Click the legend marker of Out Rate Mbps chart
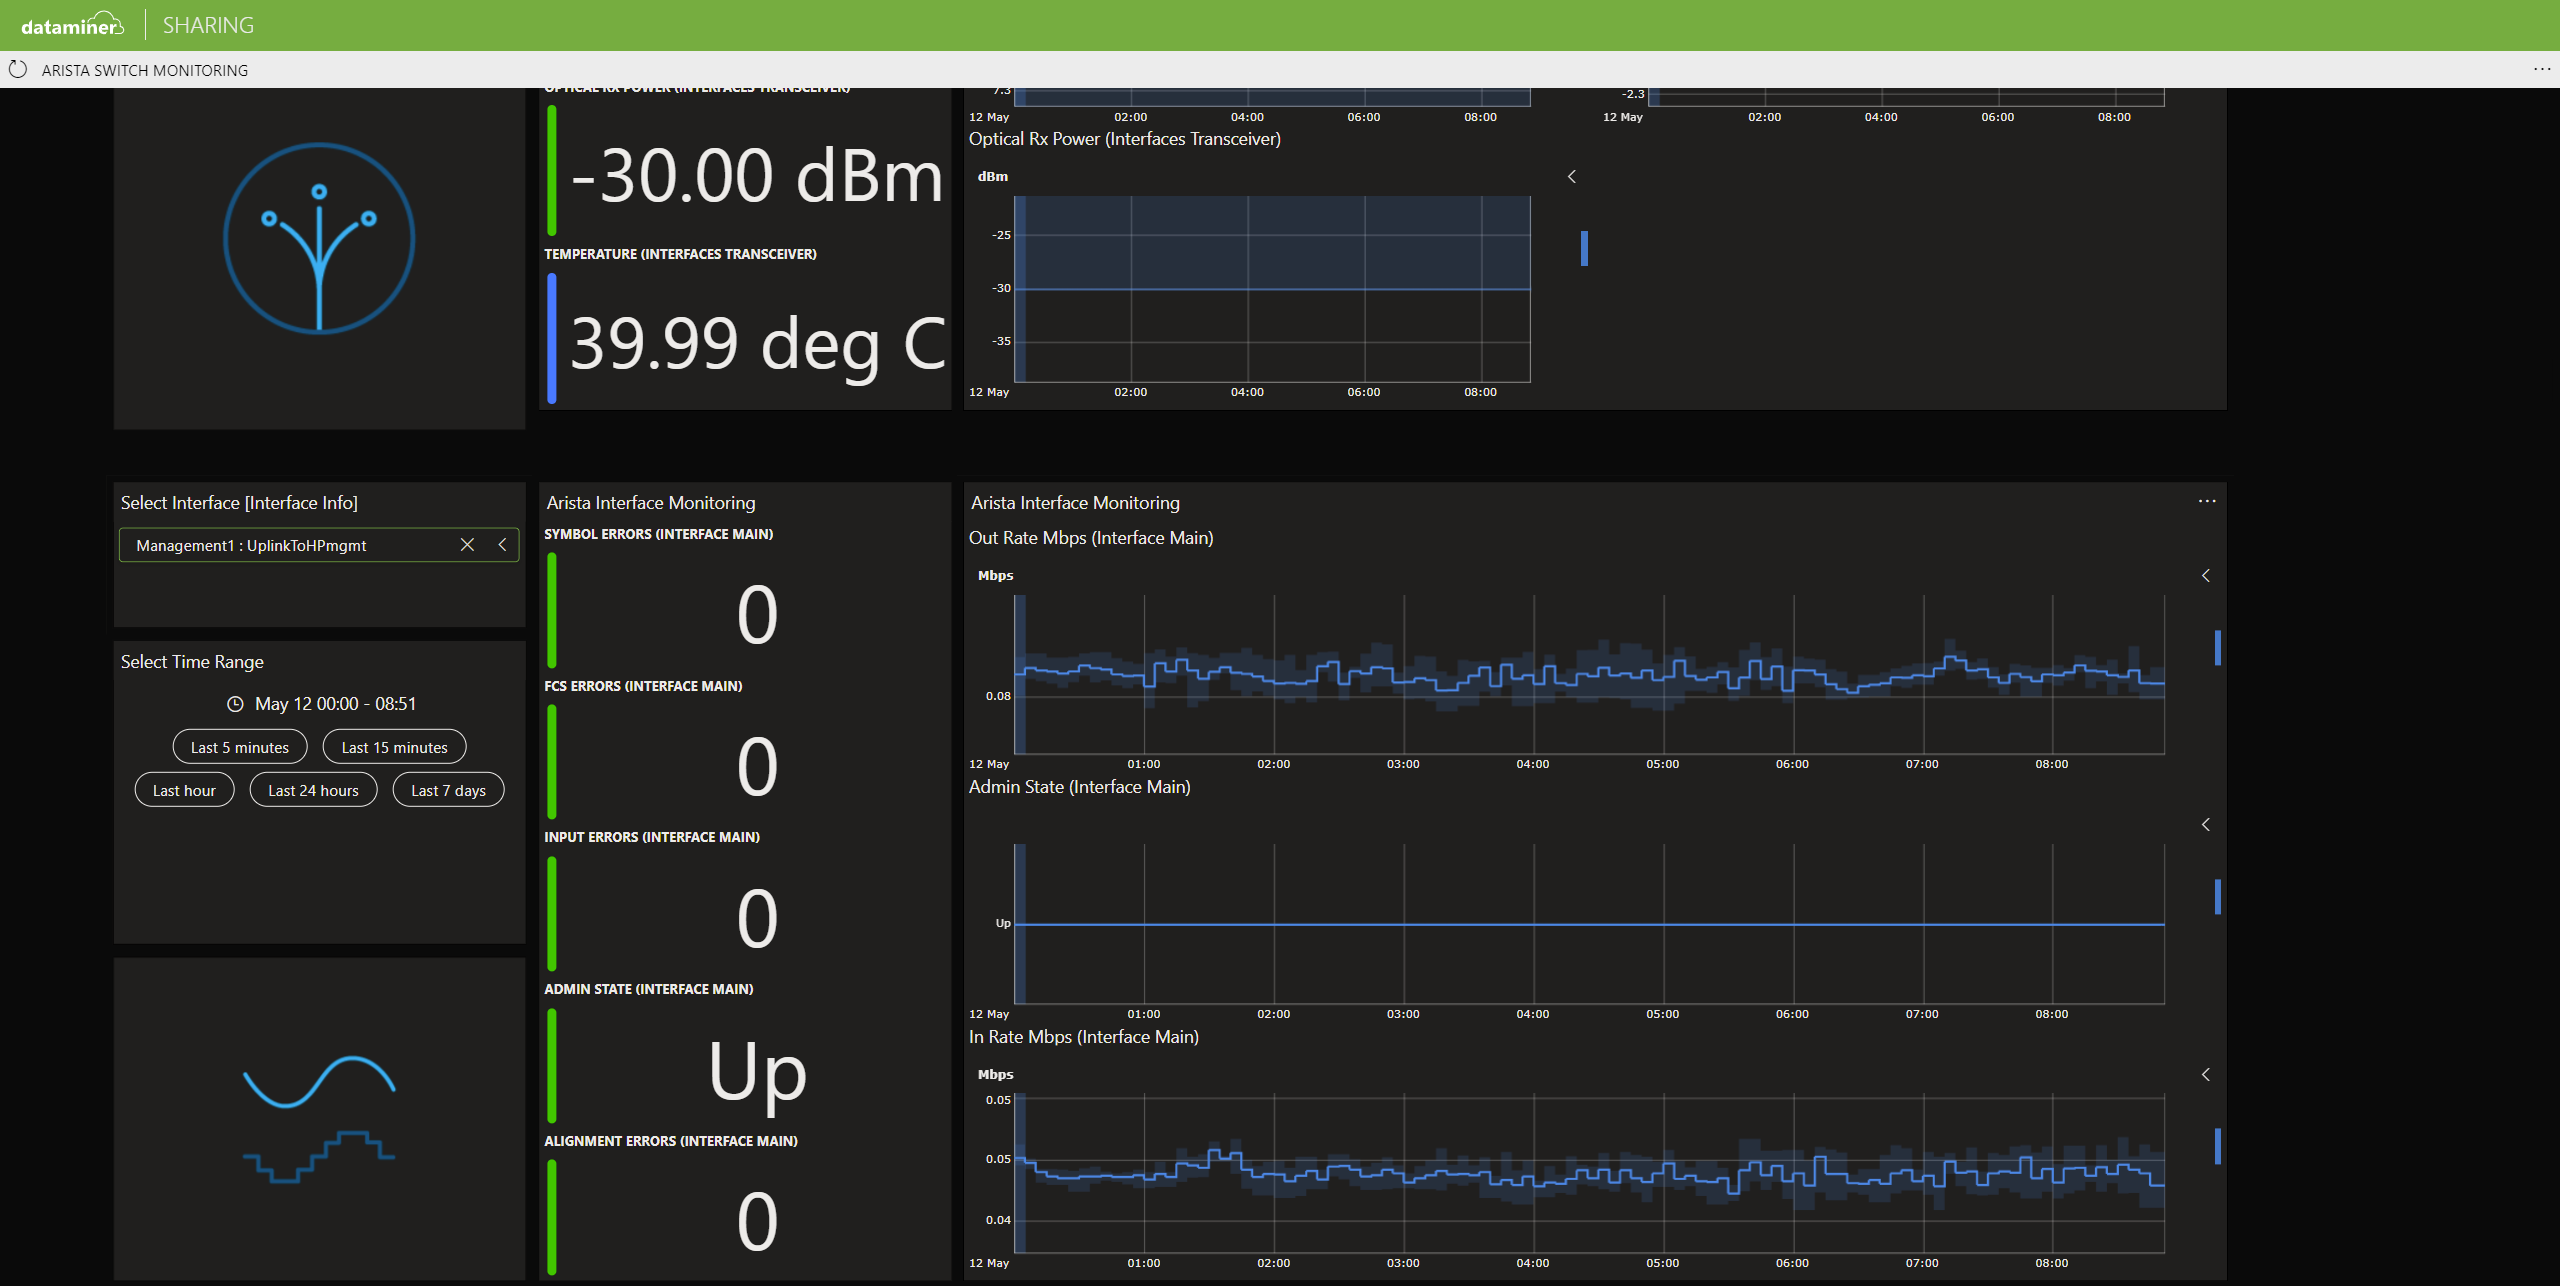 pos(2218,648)
